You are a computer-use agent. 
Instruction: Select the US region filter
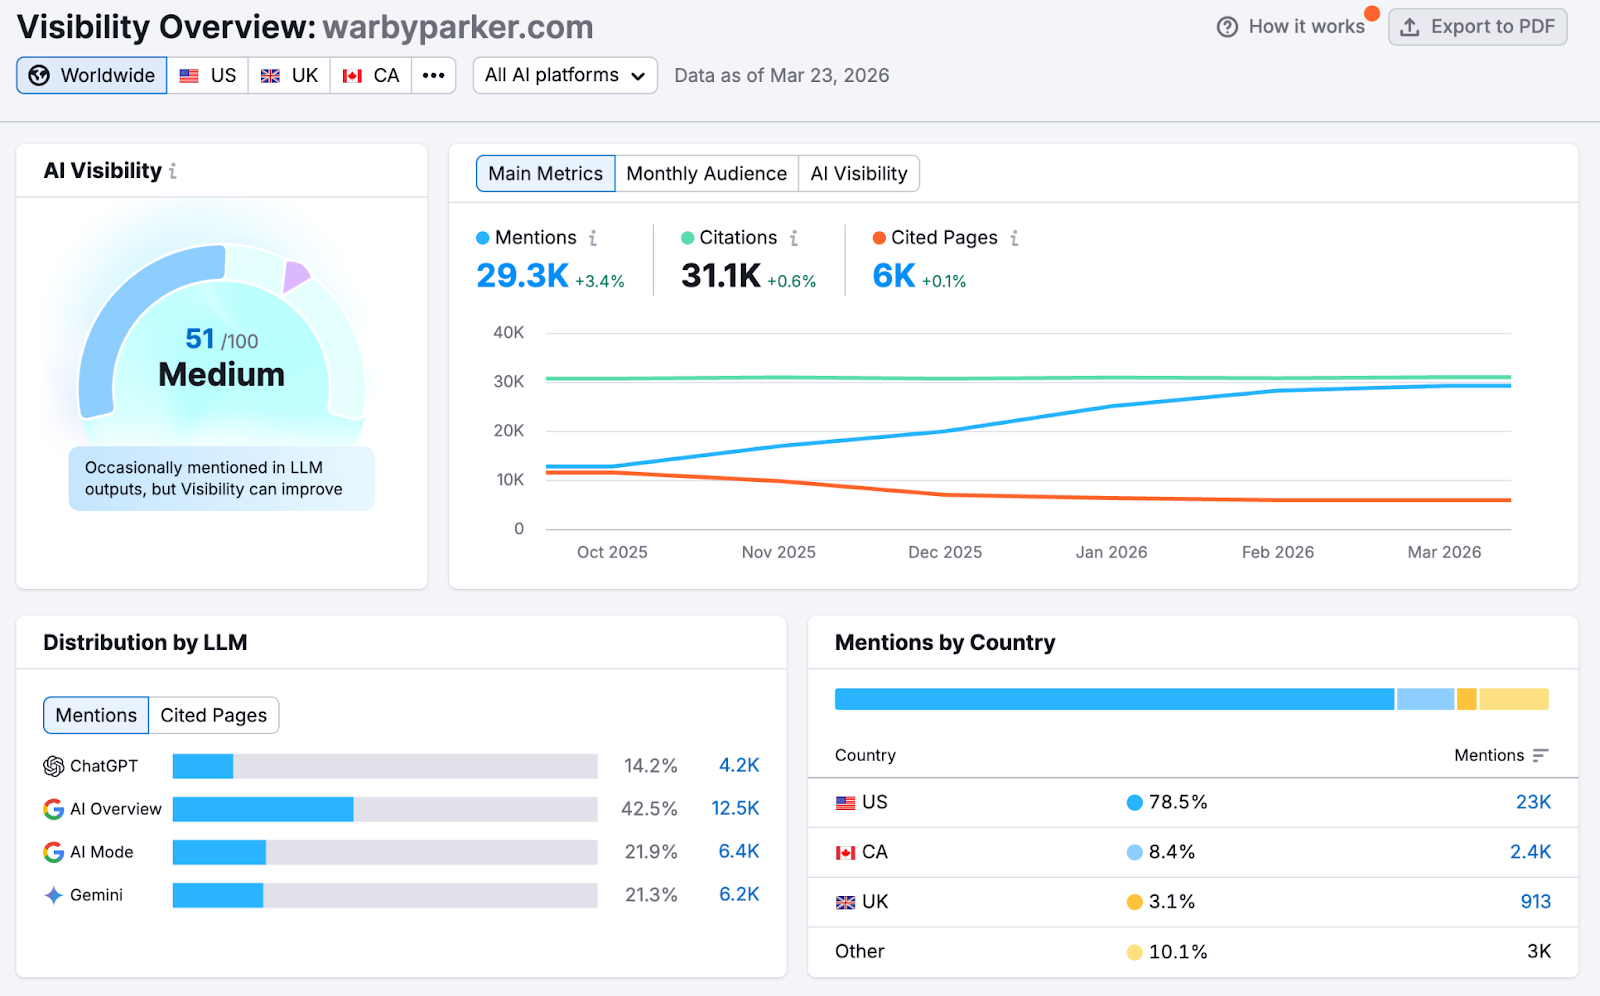[207, 75]
